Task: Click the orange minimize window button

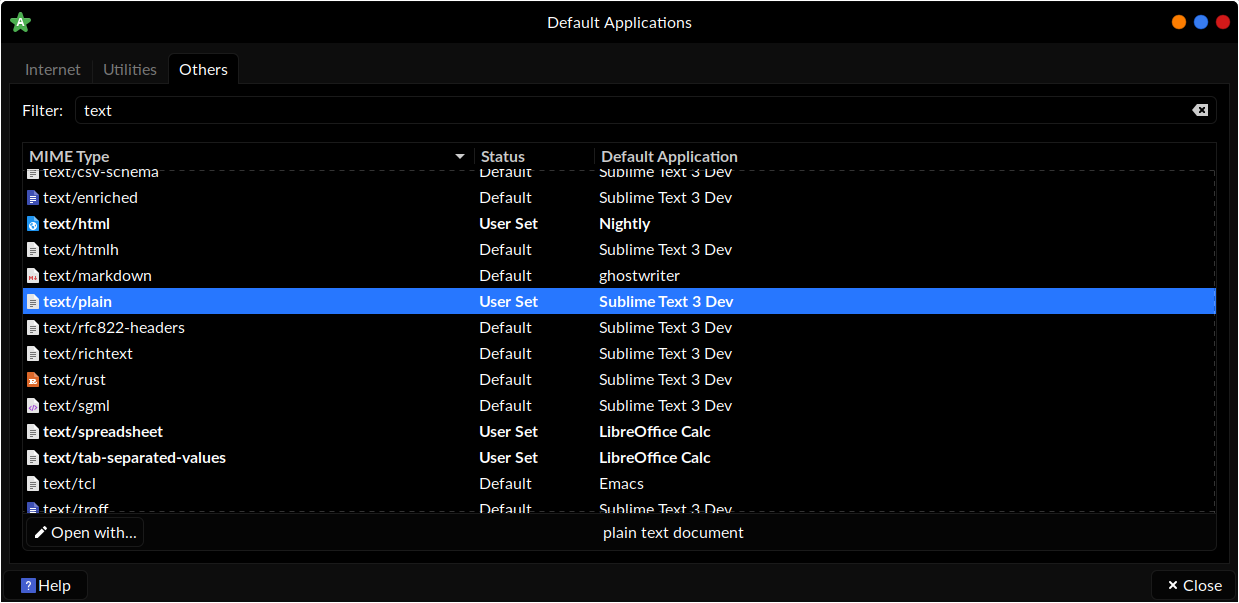Action: click(x=1179, y=22)
